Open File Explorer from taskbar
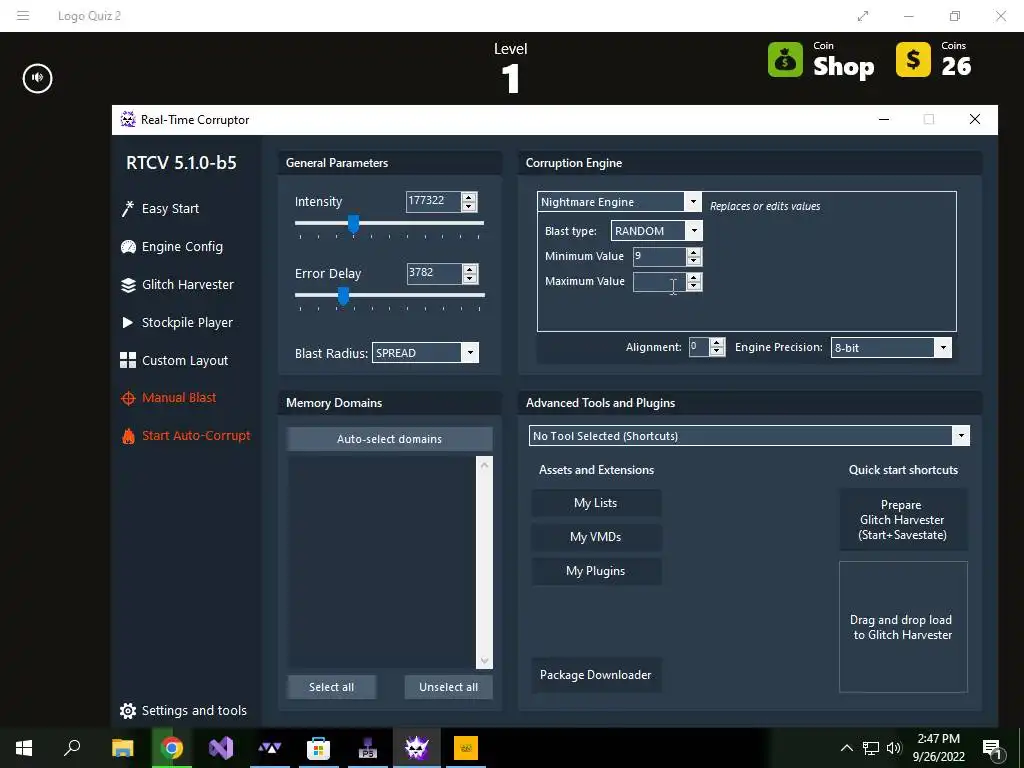The height and width of the screenshot is (768, 1024). click(122, 748)
